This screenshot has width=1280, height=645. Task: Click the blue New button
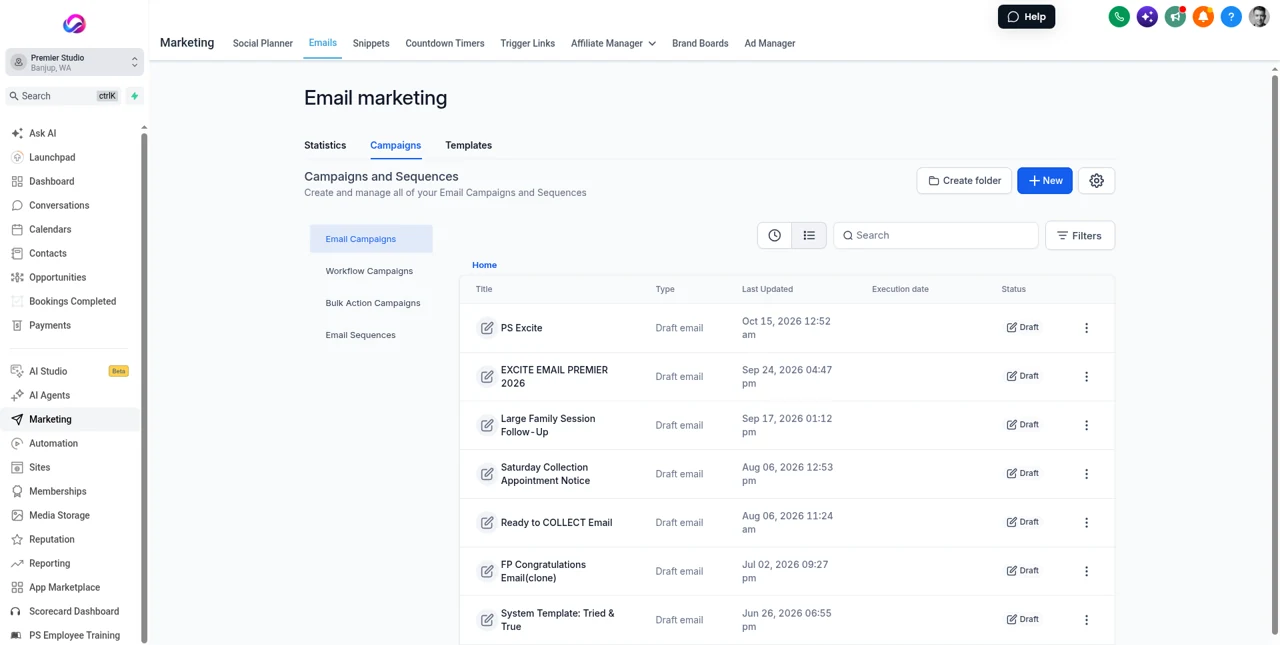pos(1045,181)
